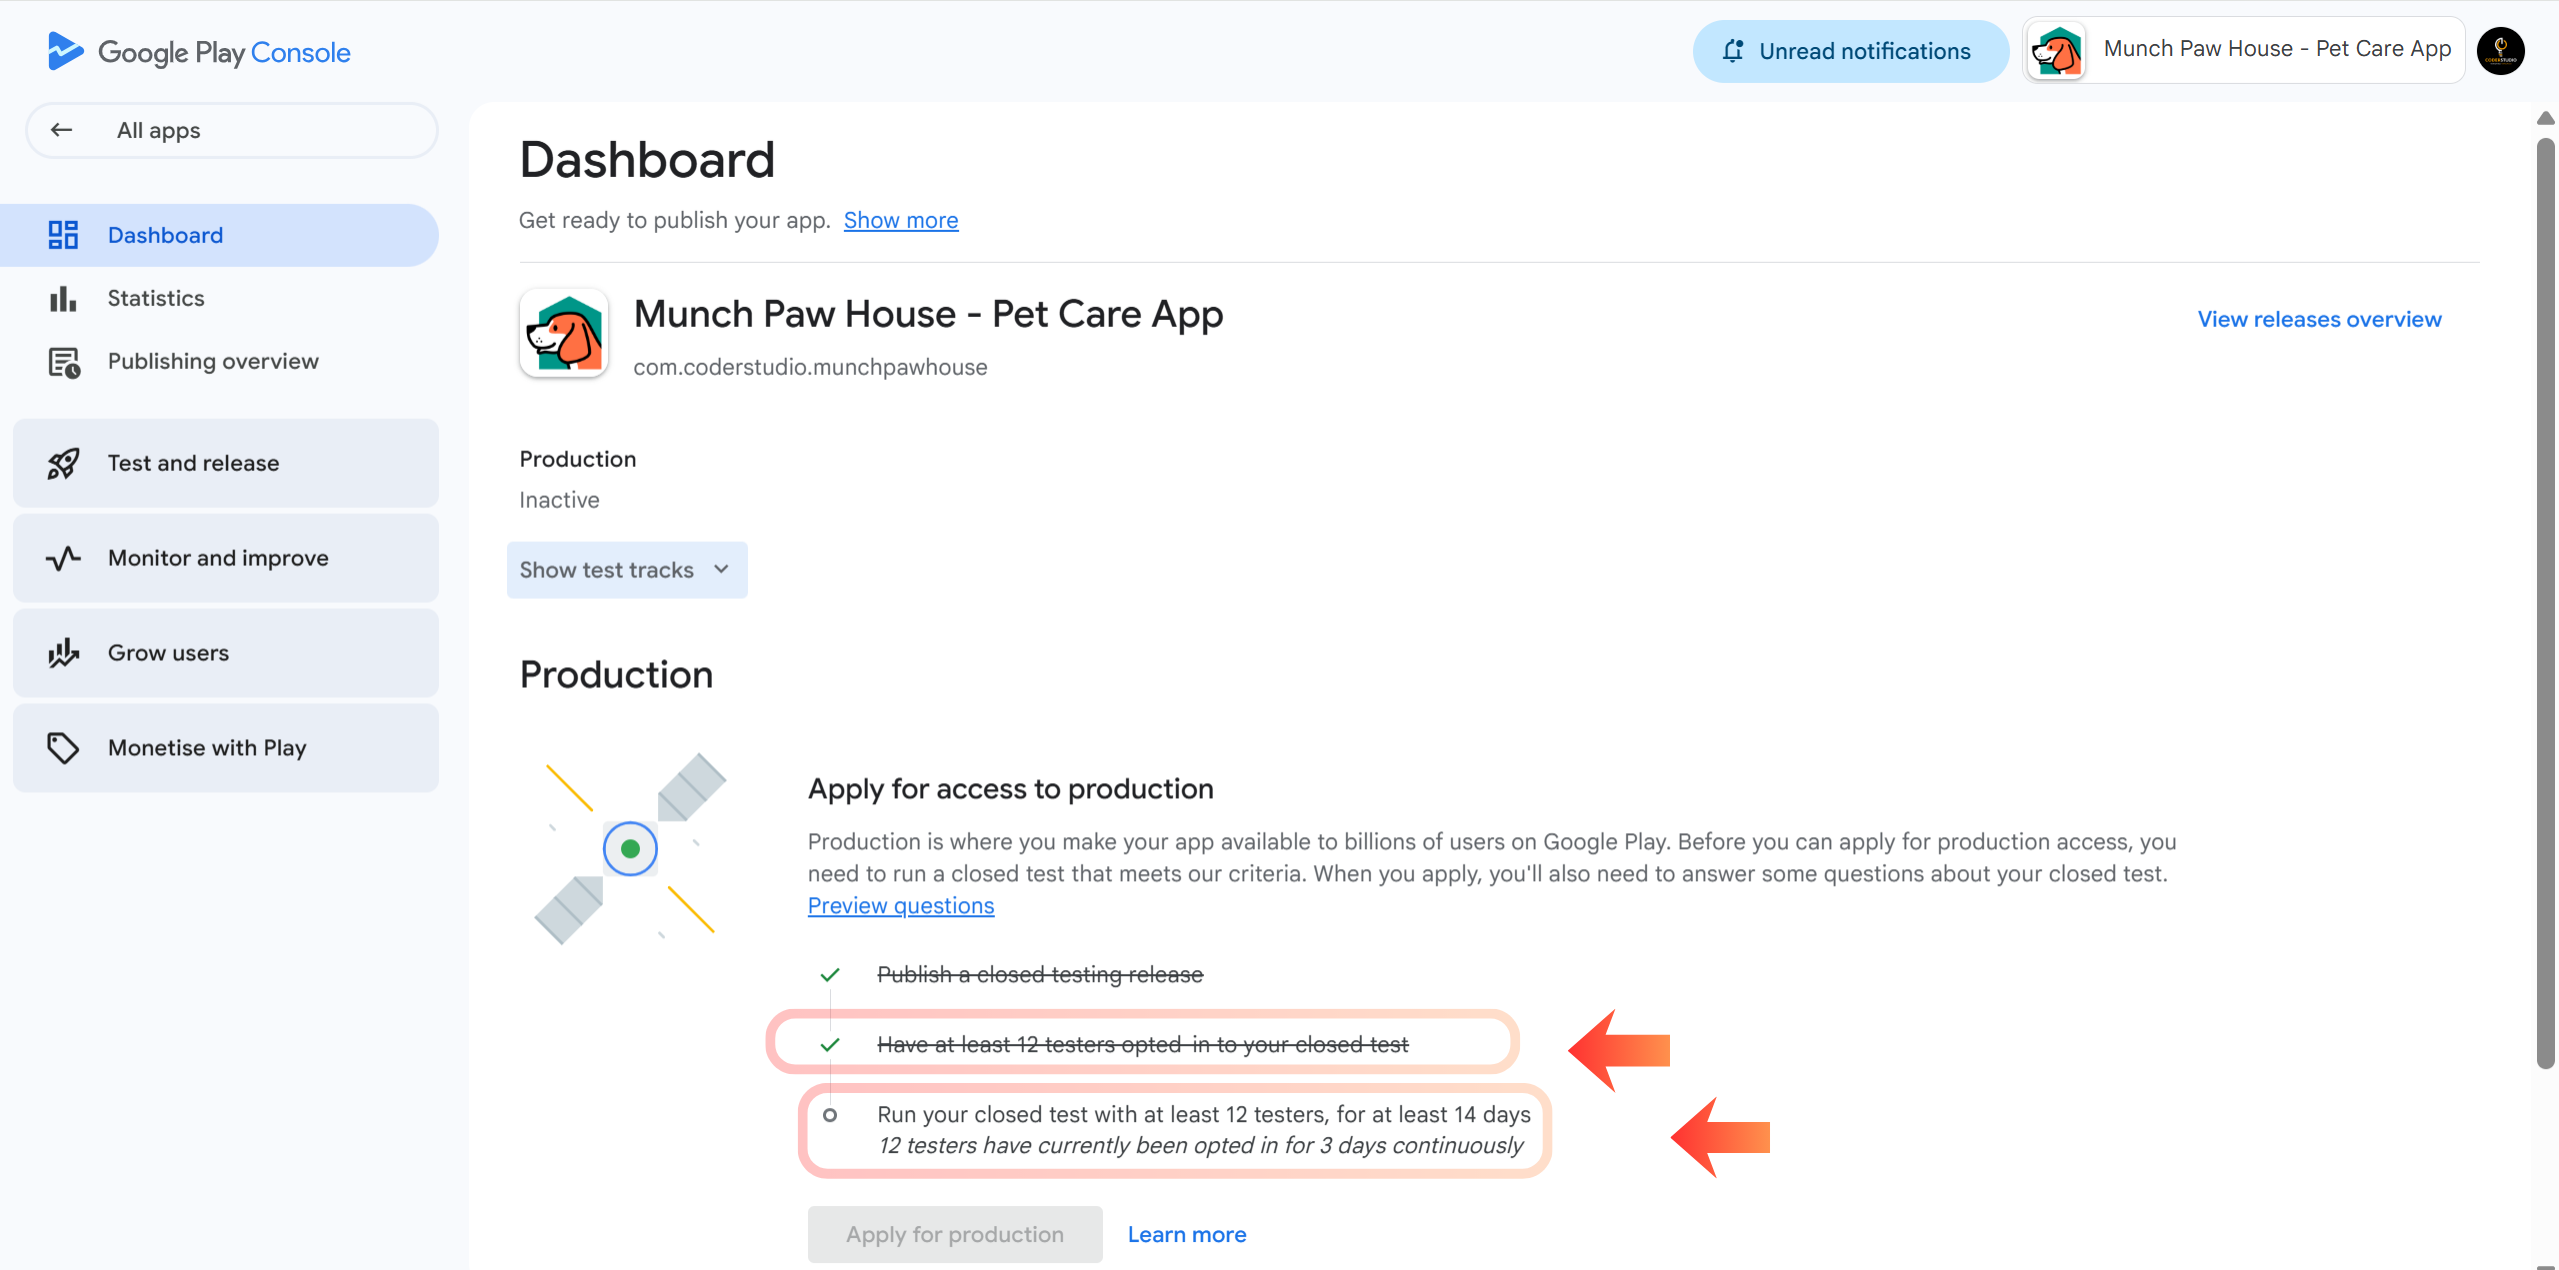The image size is (2559, 1270).
Task: Click the Publish closed testing release checkmark
Action: pos(829,973)
